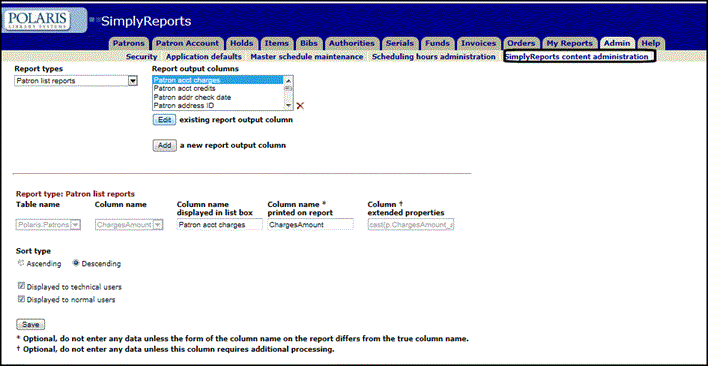
Task: Click the output columns list scroll down arrow
Action: coord(288,106)
